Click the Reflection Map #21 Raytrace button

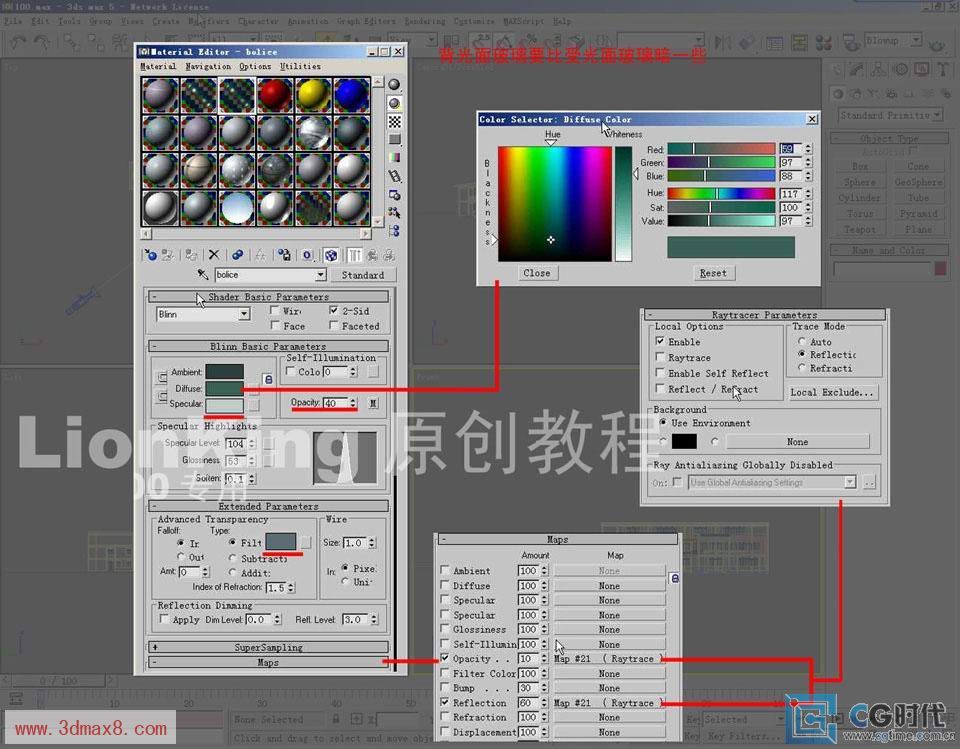609,702
